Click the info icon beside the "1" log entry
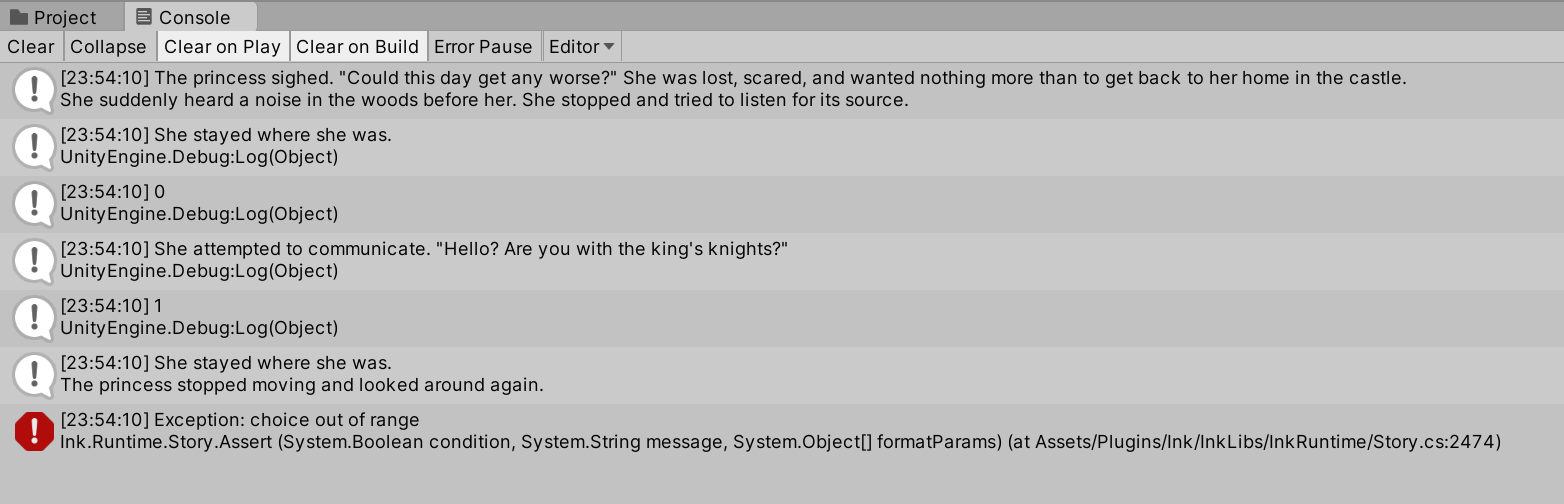This screenshot has height=504, width=1564. click(34, 317)
